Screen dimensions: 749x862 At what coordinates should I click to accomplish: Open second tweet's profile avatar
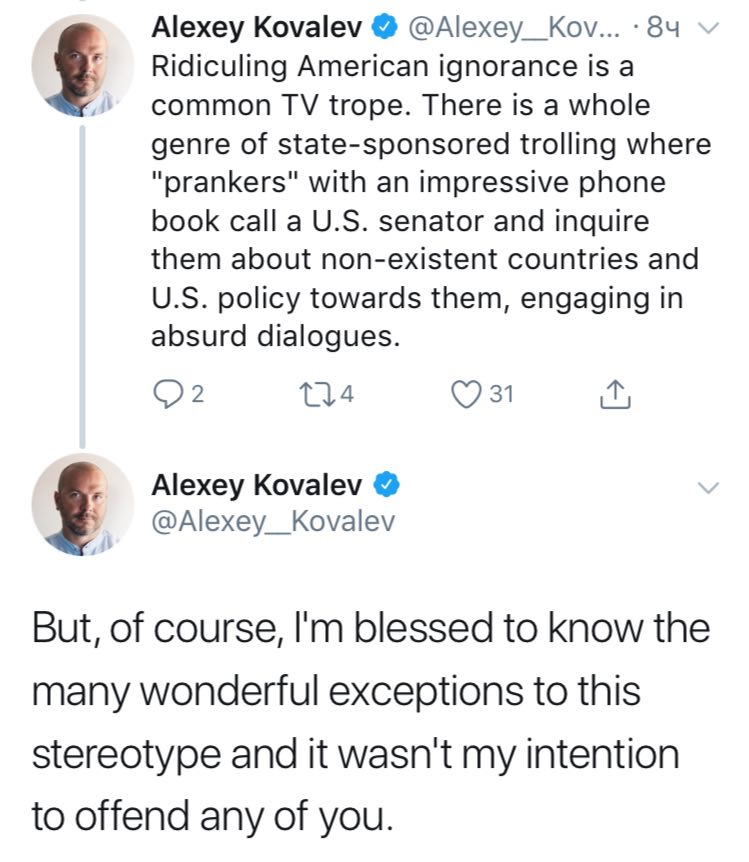pyautogui.click(x=82, y=505)
